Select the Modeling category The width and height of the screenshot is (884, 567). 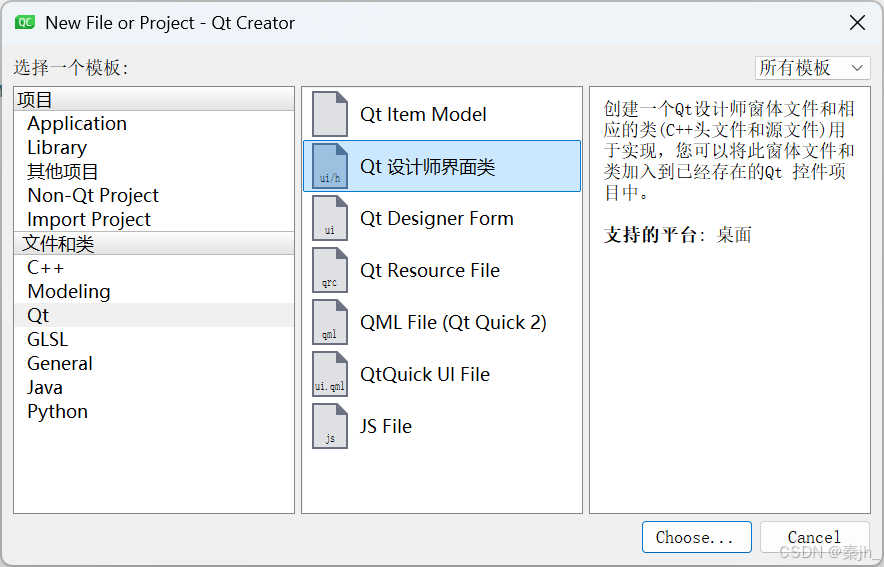coord(154,291)
